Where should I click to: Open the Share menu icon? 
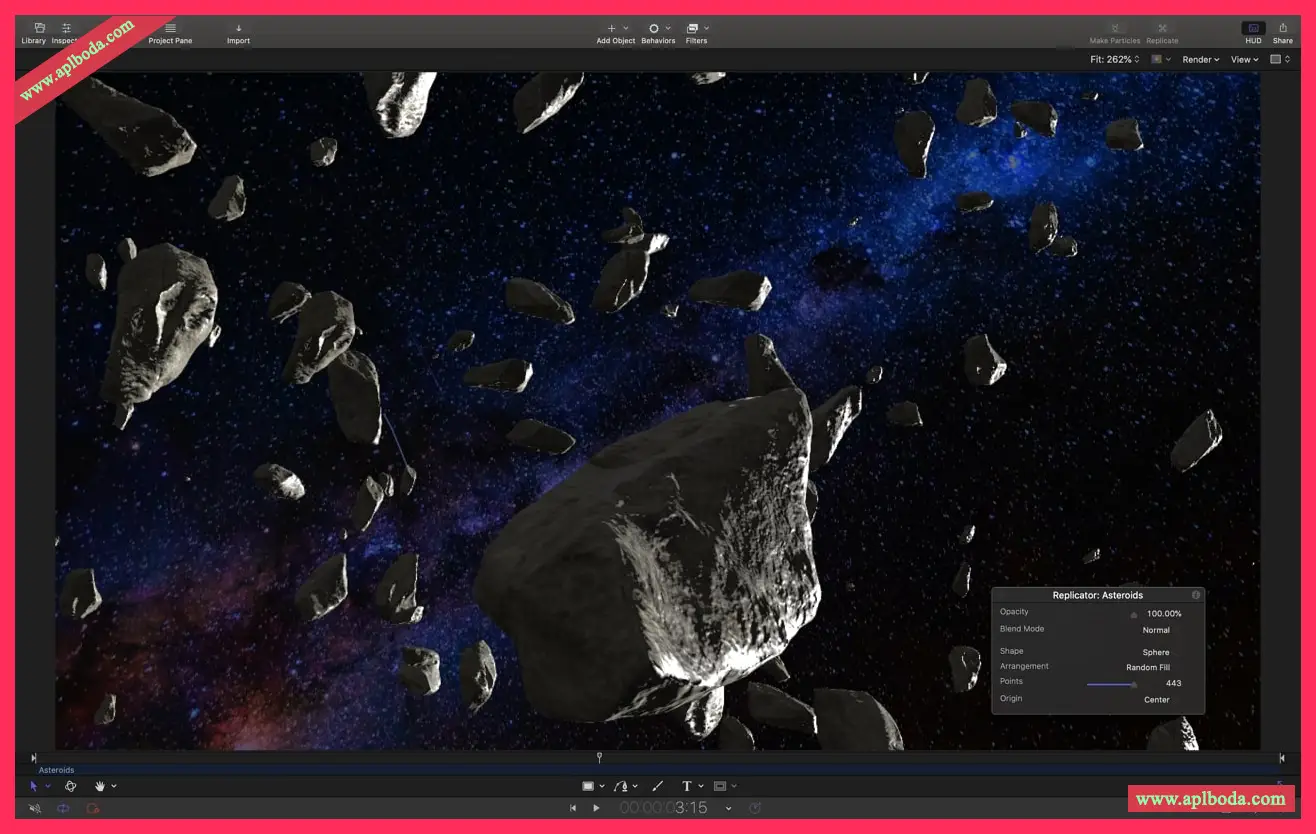pyautogui.click(x=1282, y=33)
